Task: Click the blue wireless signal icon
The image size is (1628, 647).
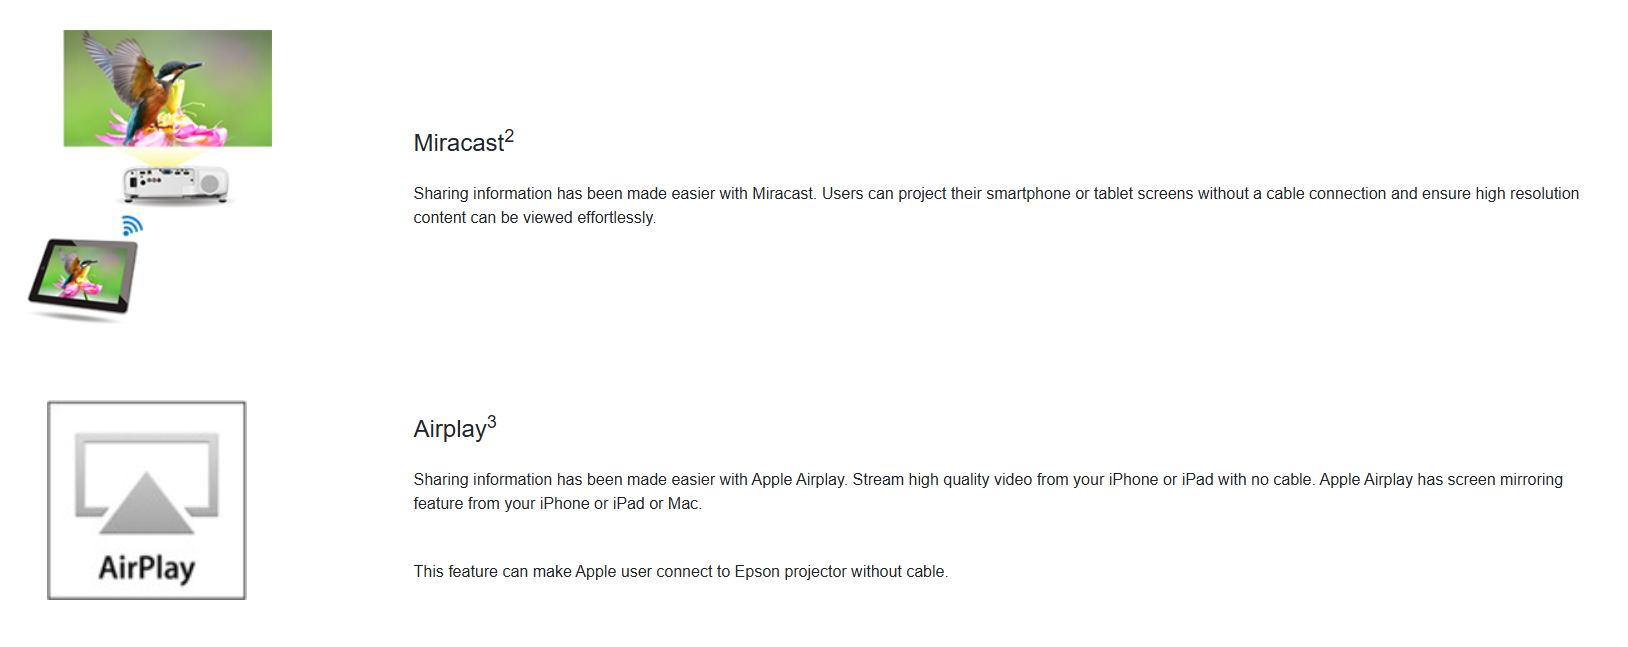Action: pos(132,226)
